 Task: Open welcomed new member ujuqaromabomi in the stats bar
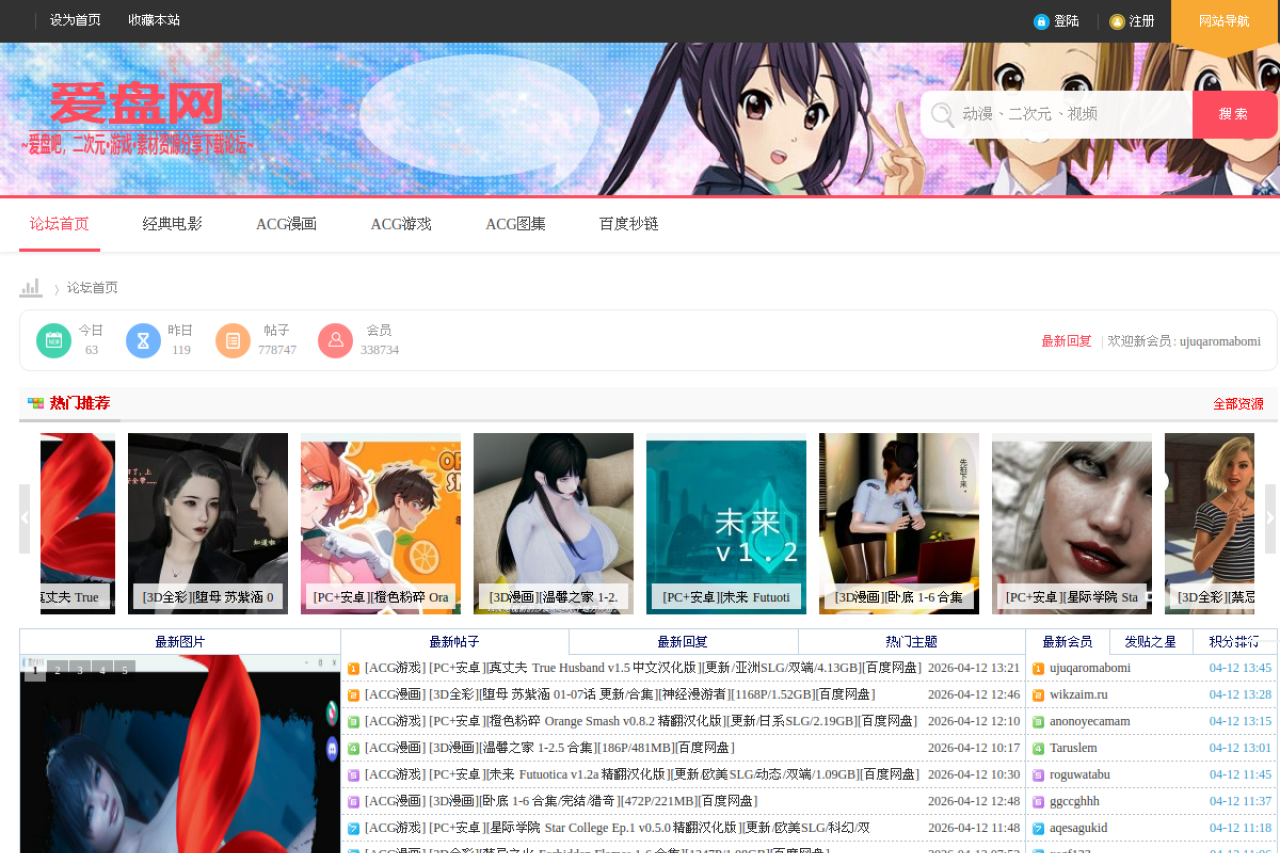[1220, 341]
